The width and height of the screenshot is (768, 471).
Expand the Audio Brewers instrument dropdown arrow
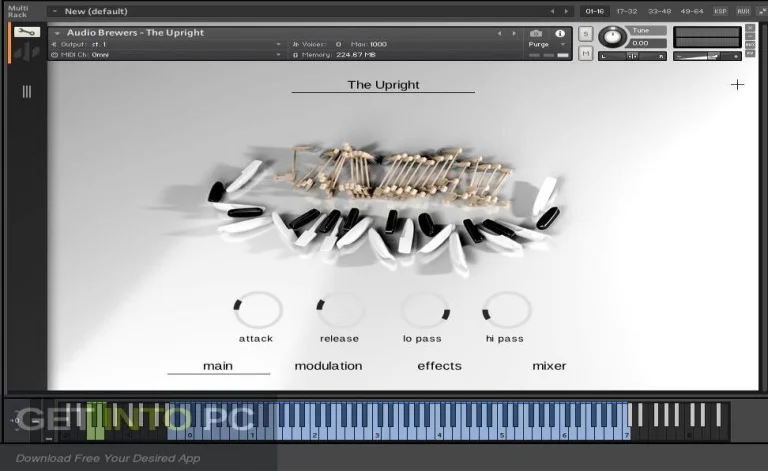57,33
